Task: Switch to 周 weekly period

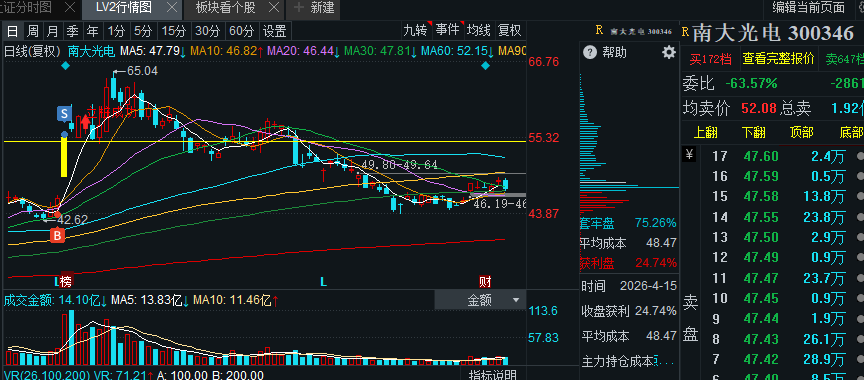Action: pos(33,30)
